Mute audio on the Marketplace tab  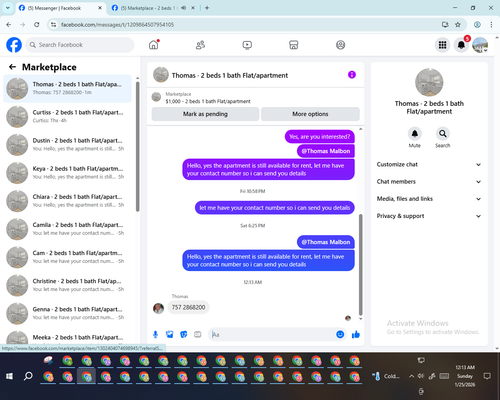tap(184, 8)
